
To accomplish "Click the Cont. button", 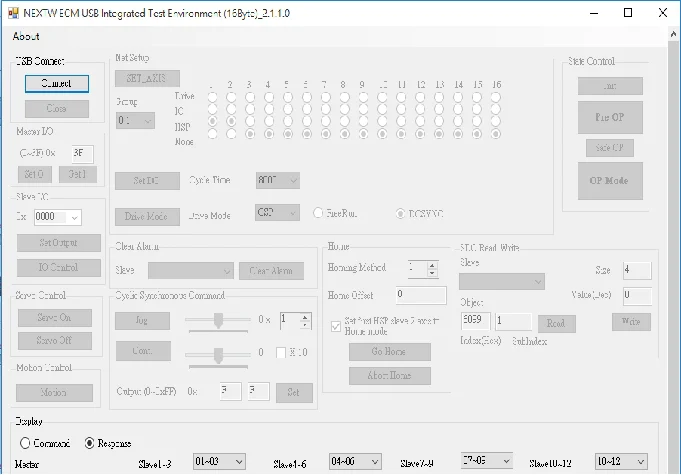I will 143,351.
